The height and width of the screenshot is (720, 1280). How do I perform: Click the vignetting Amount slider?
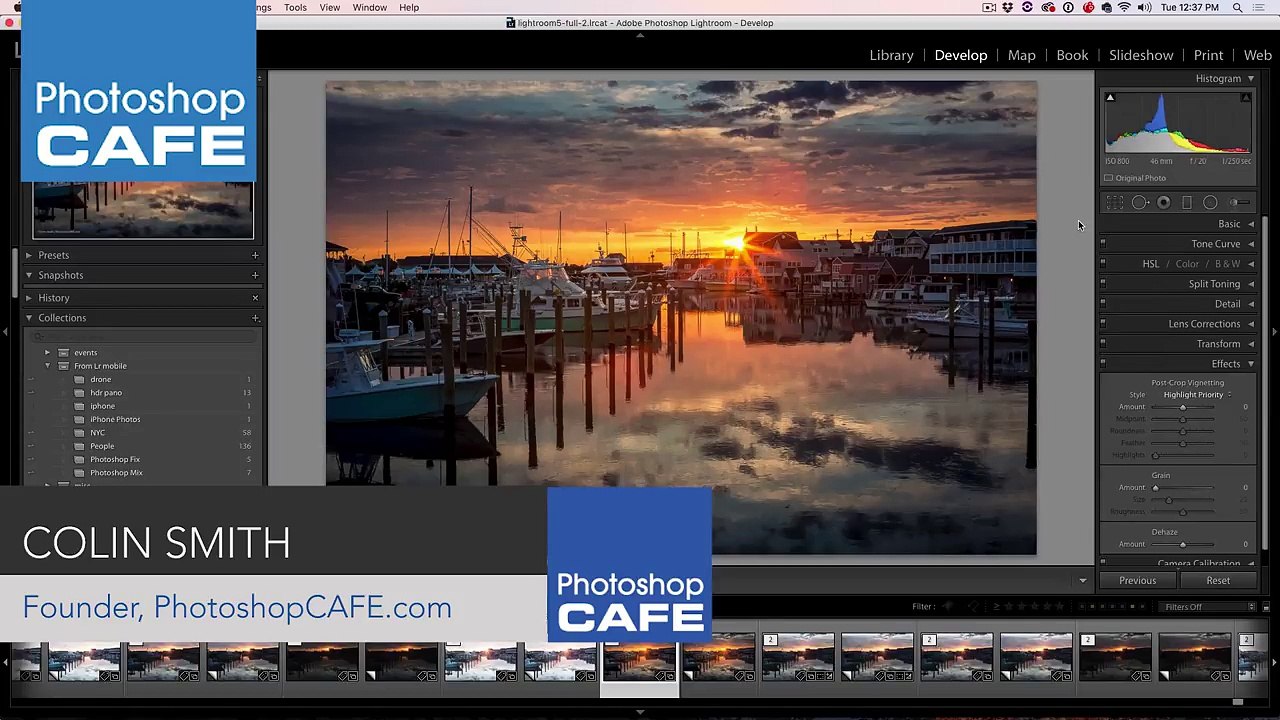coord(1183,407)
